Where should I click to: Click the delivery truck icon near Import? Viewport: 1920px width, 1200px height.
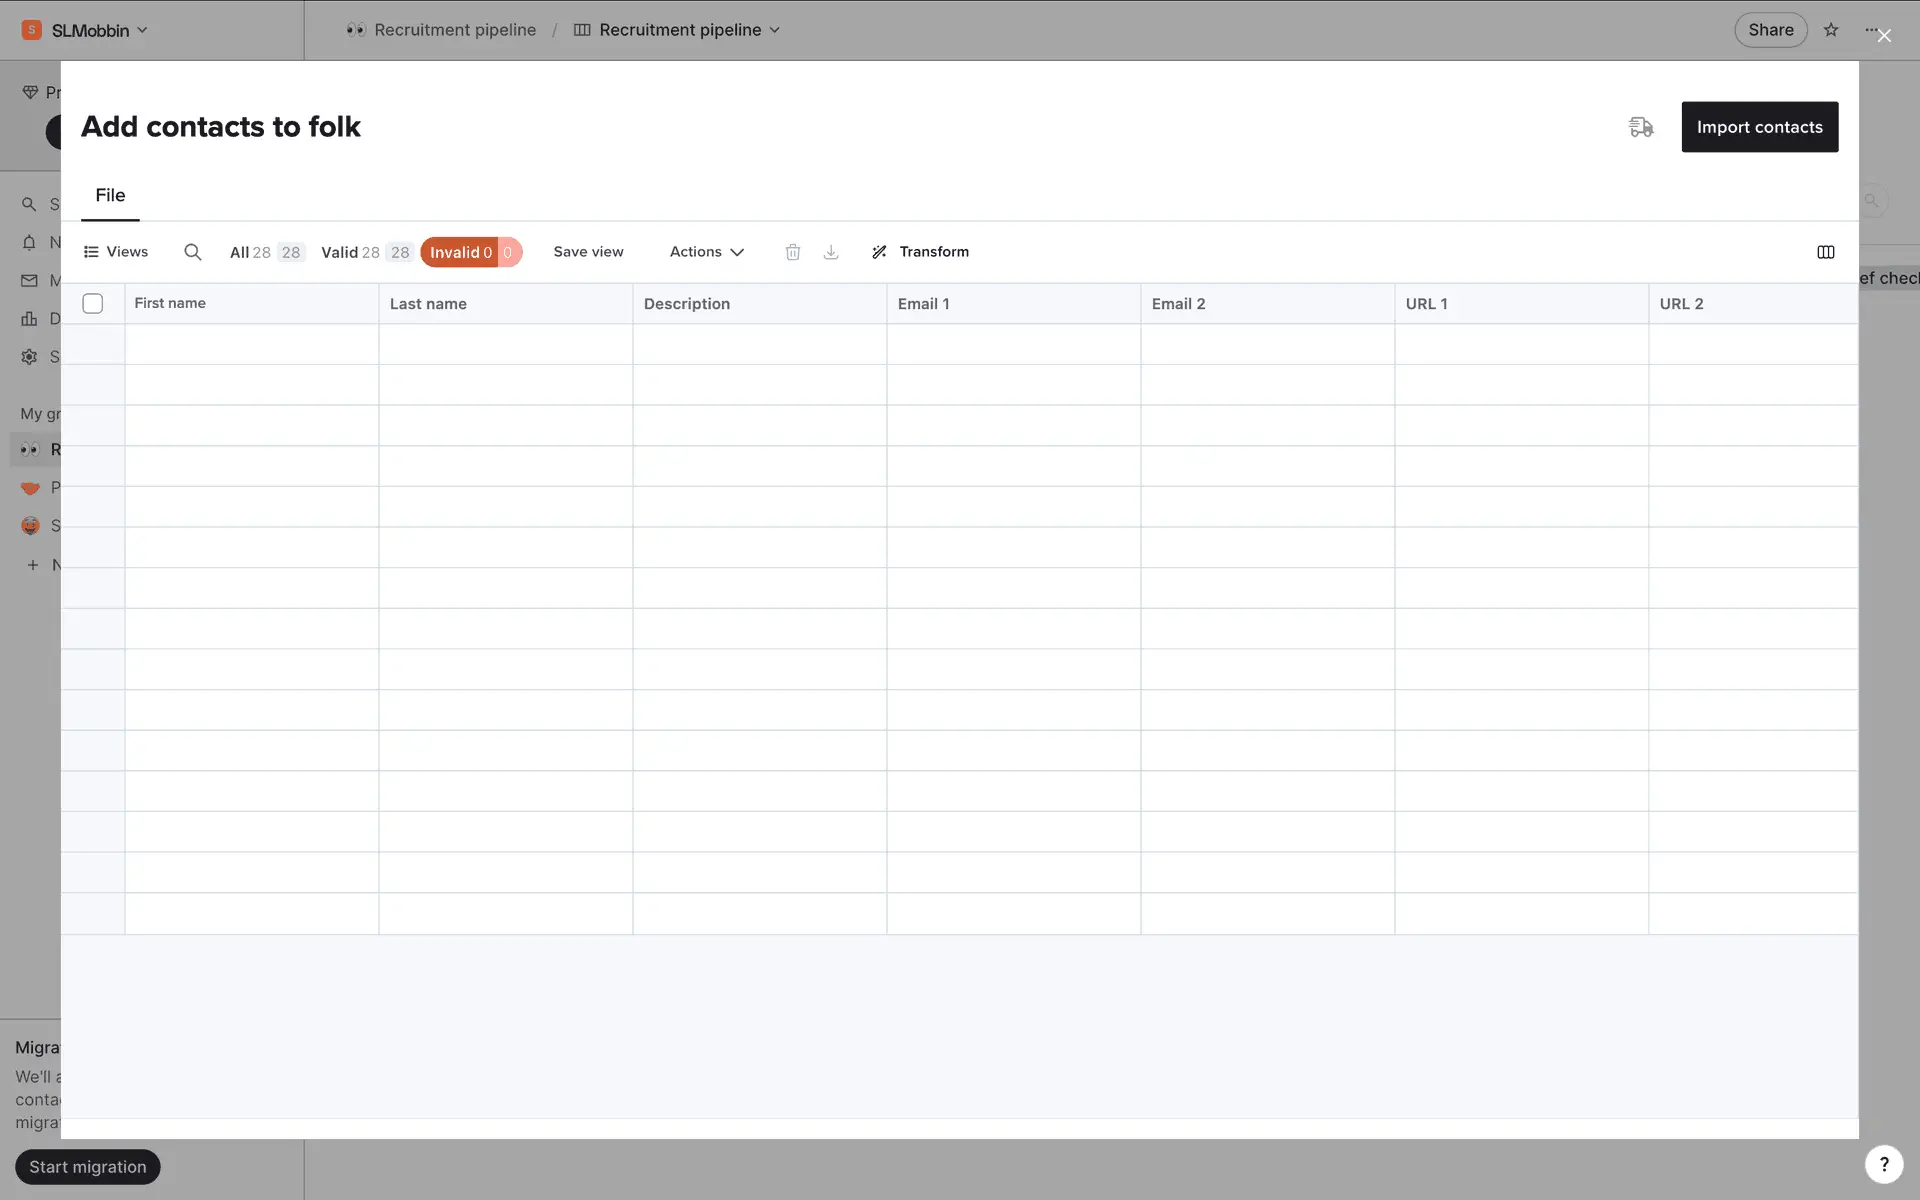(x=1641, y=127)
